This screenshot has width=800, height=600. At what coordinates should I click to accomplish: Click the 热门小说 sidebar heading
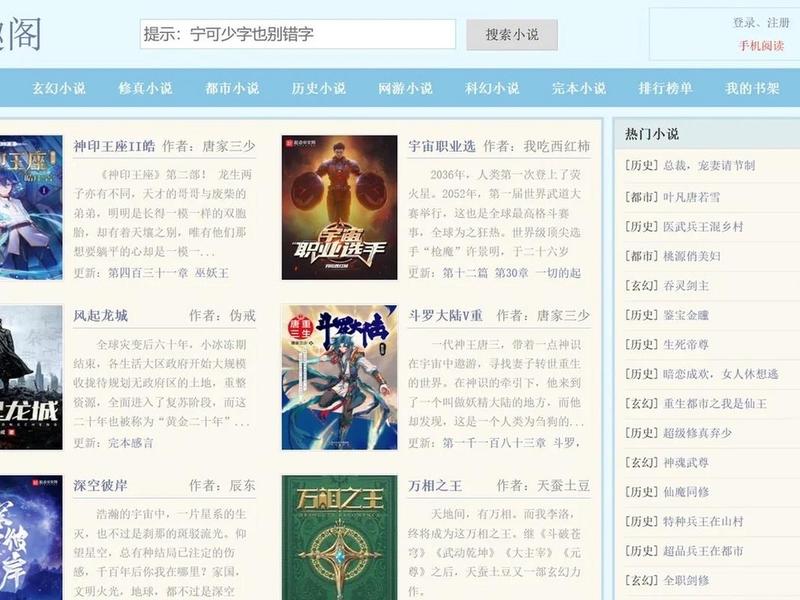coord(652,134)
